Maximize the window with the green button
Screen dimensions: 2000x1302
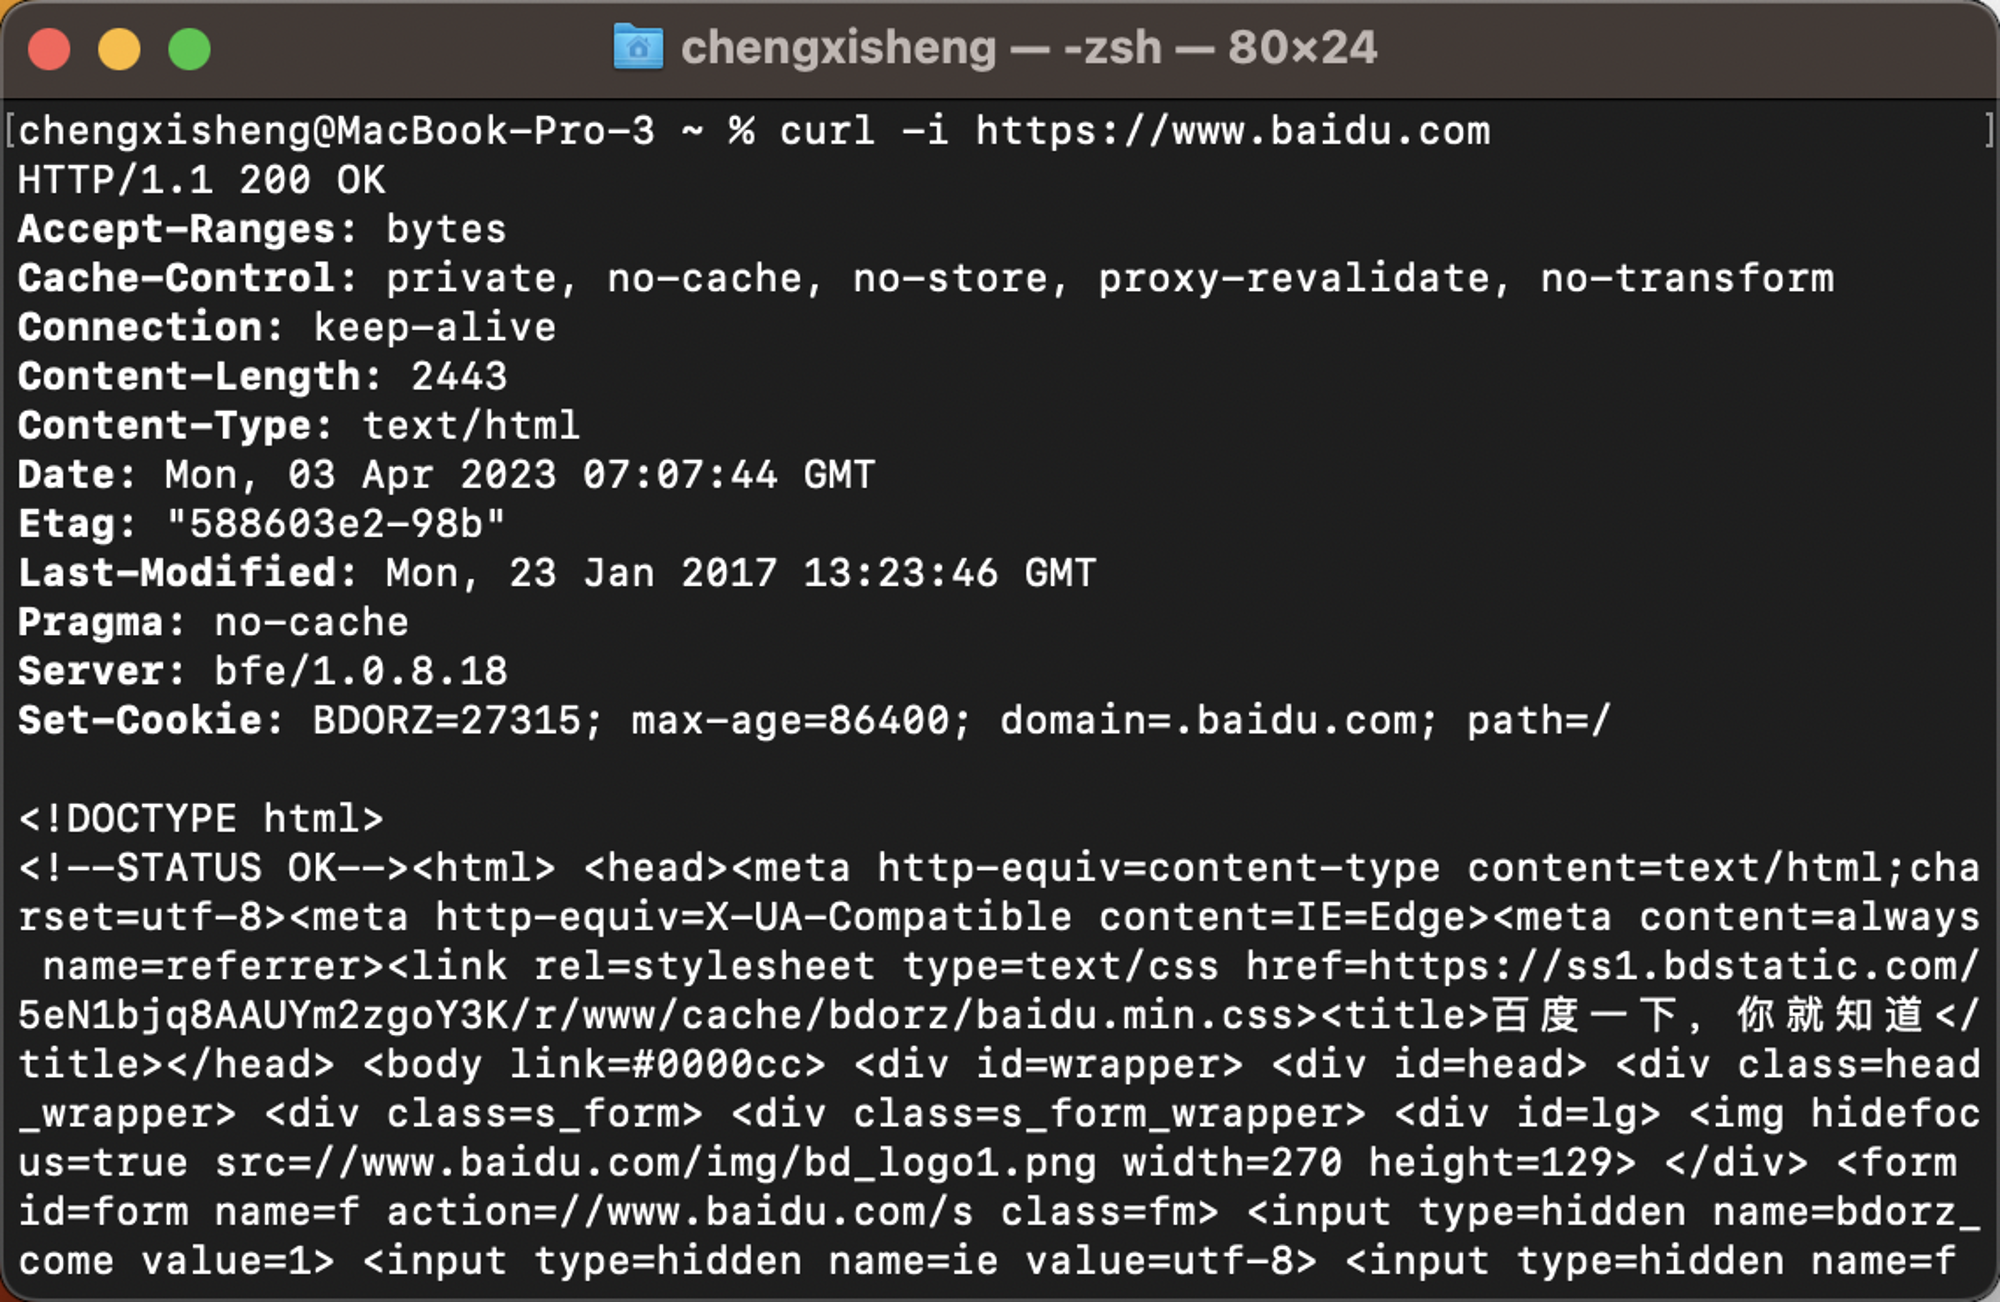pyautogui.click(x=189, y=49)
